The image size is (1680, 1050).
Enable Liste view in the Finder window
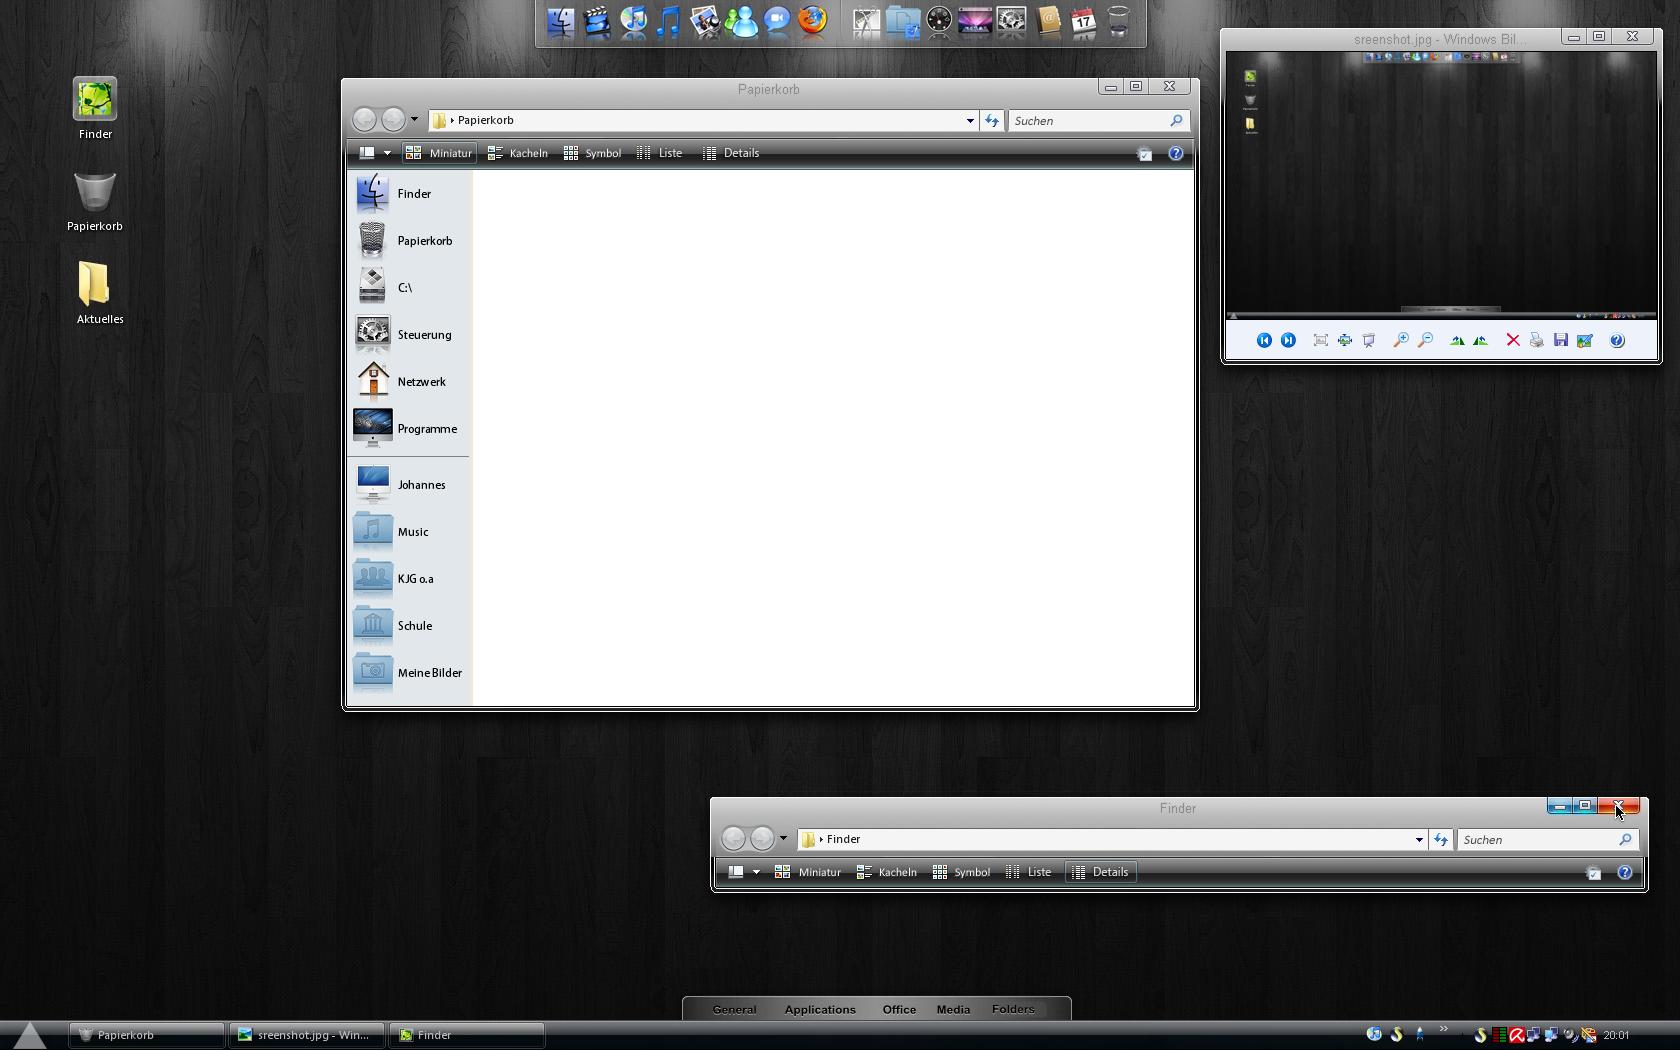[1029, 872]
